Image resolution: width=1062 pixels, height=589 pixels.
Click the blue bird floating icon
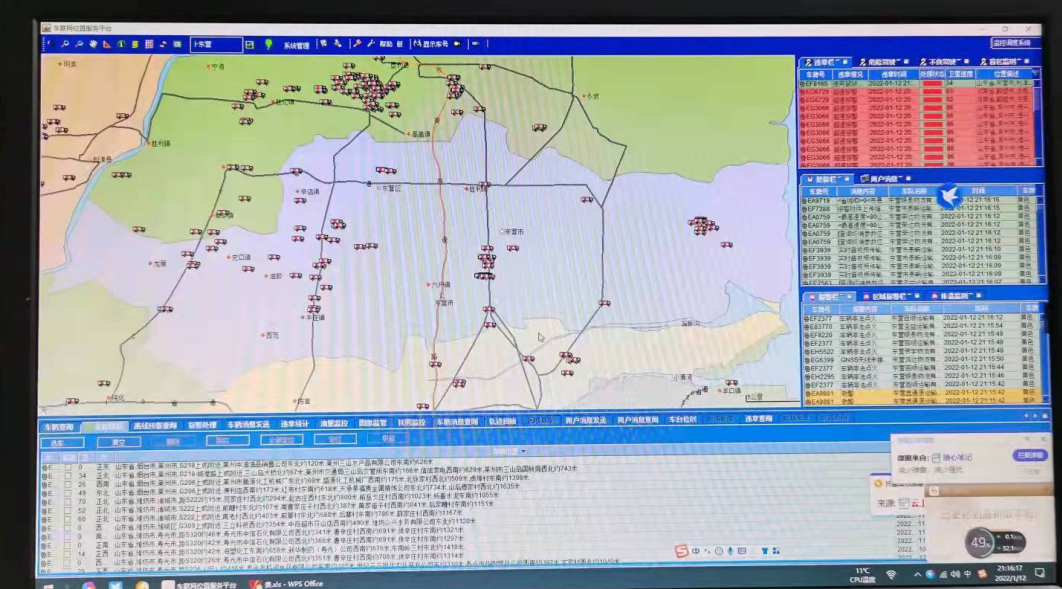[x=949, y=196]
